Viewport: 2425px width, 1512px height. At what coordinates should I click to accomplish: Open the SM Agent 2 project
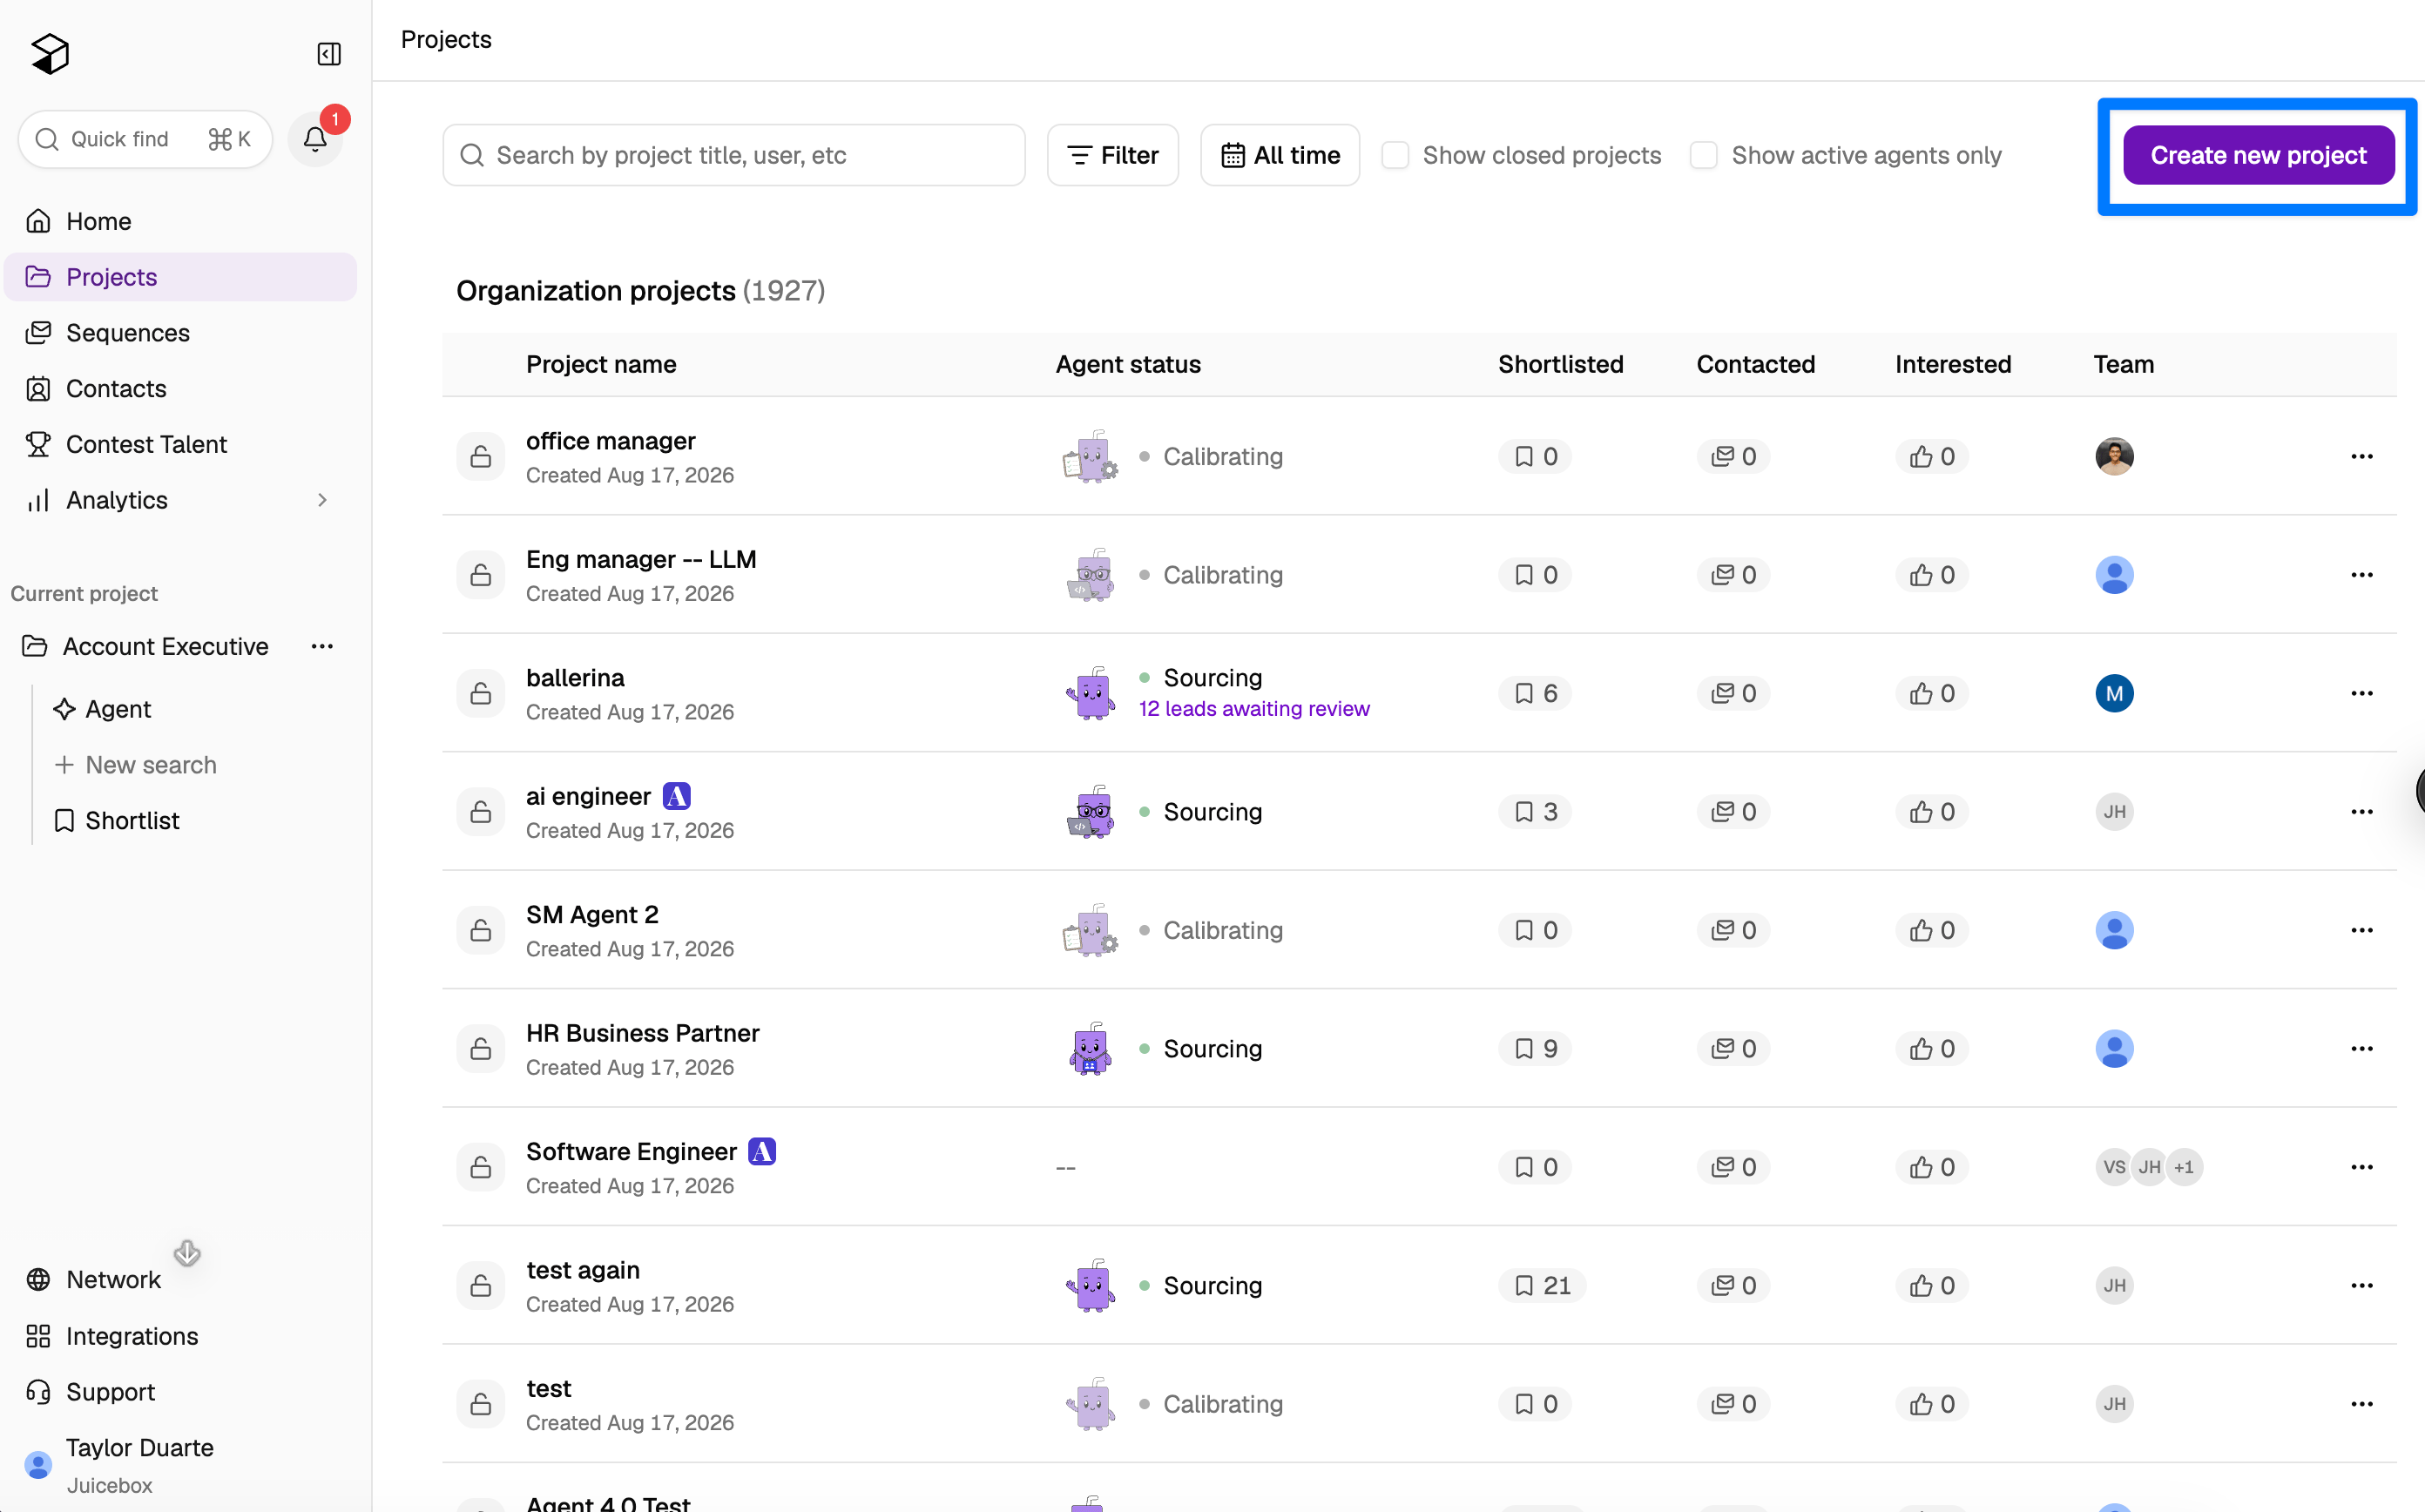tap(592, 915)
